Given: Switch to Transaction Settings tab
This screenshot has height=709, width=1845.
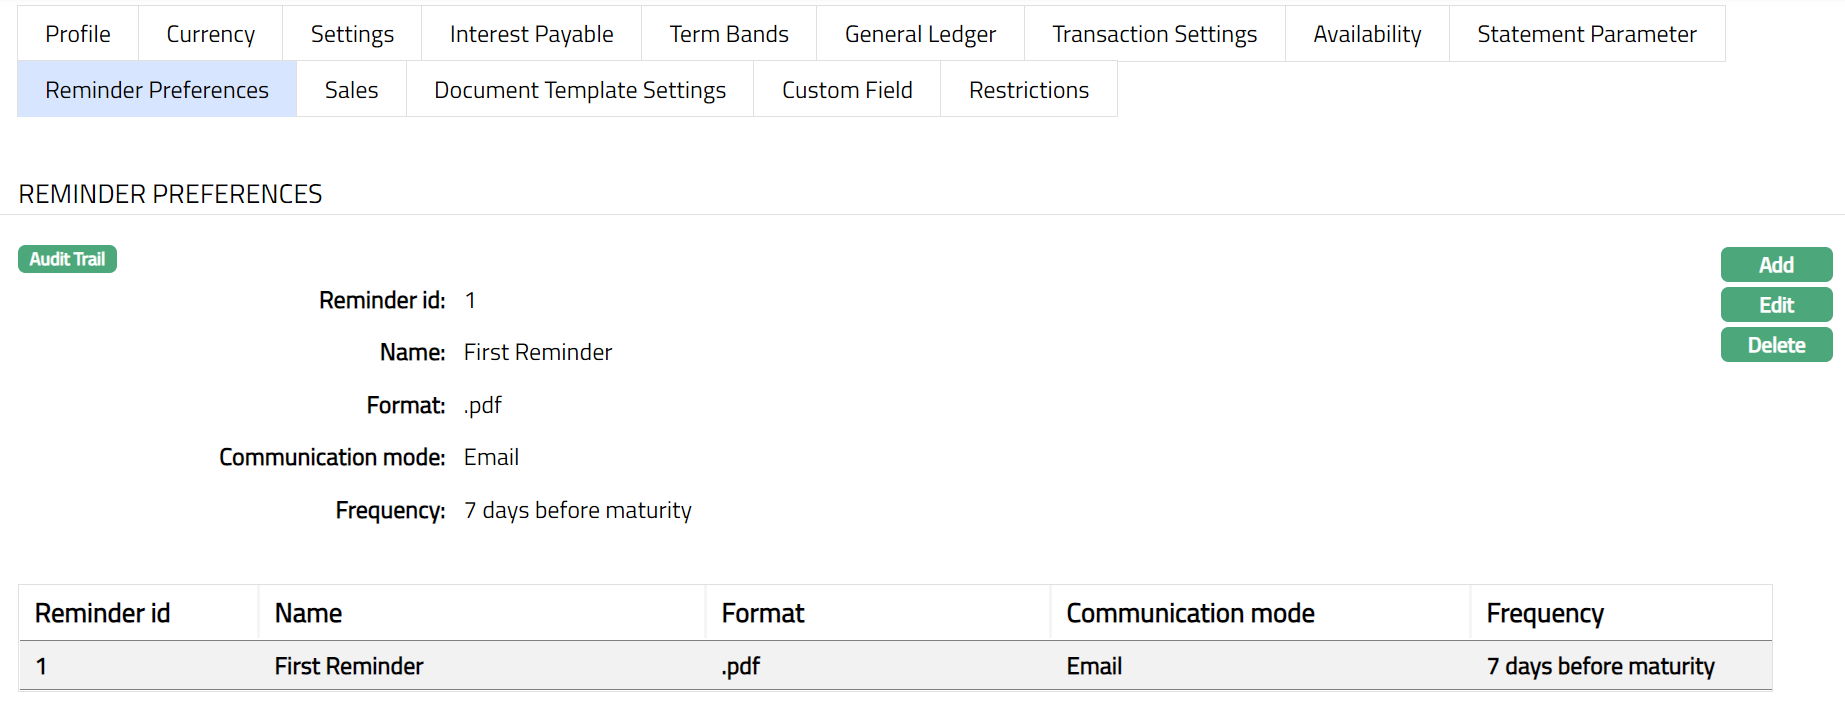Looking at the screenshot, I should point(1154,34).
